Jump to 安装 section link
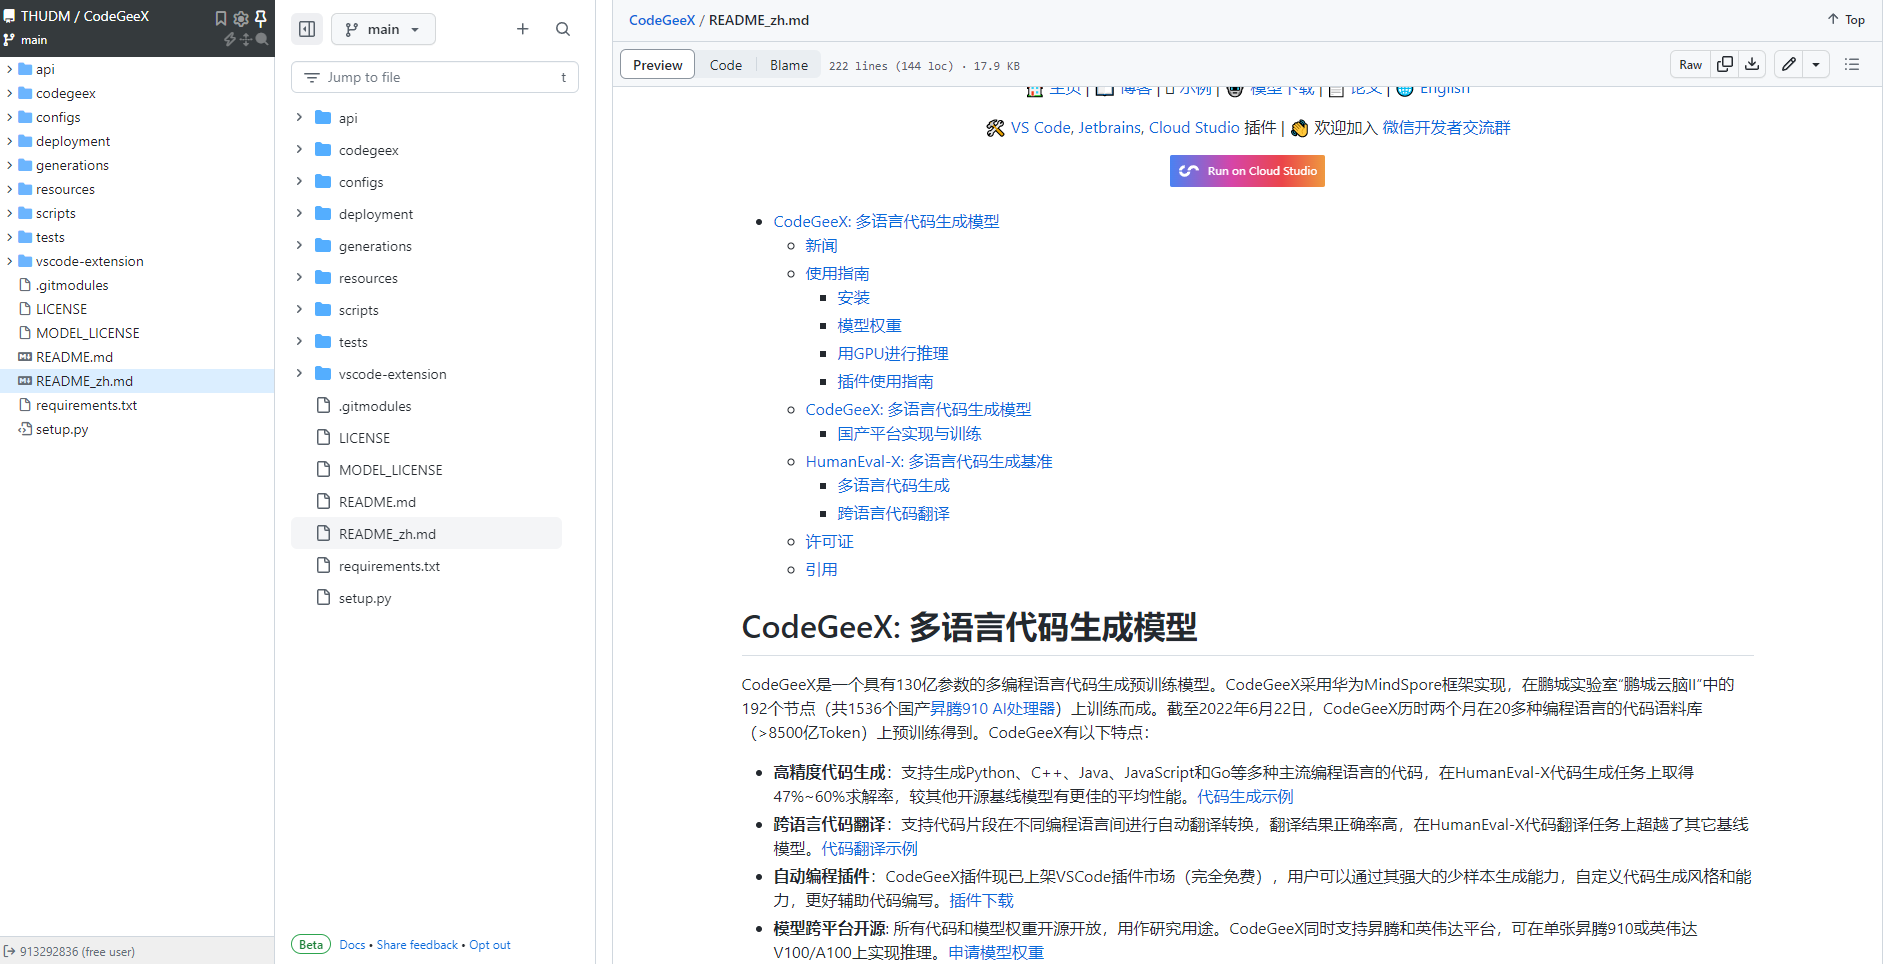 pos(853,298)
